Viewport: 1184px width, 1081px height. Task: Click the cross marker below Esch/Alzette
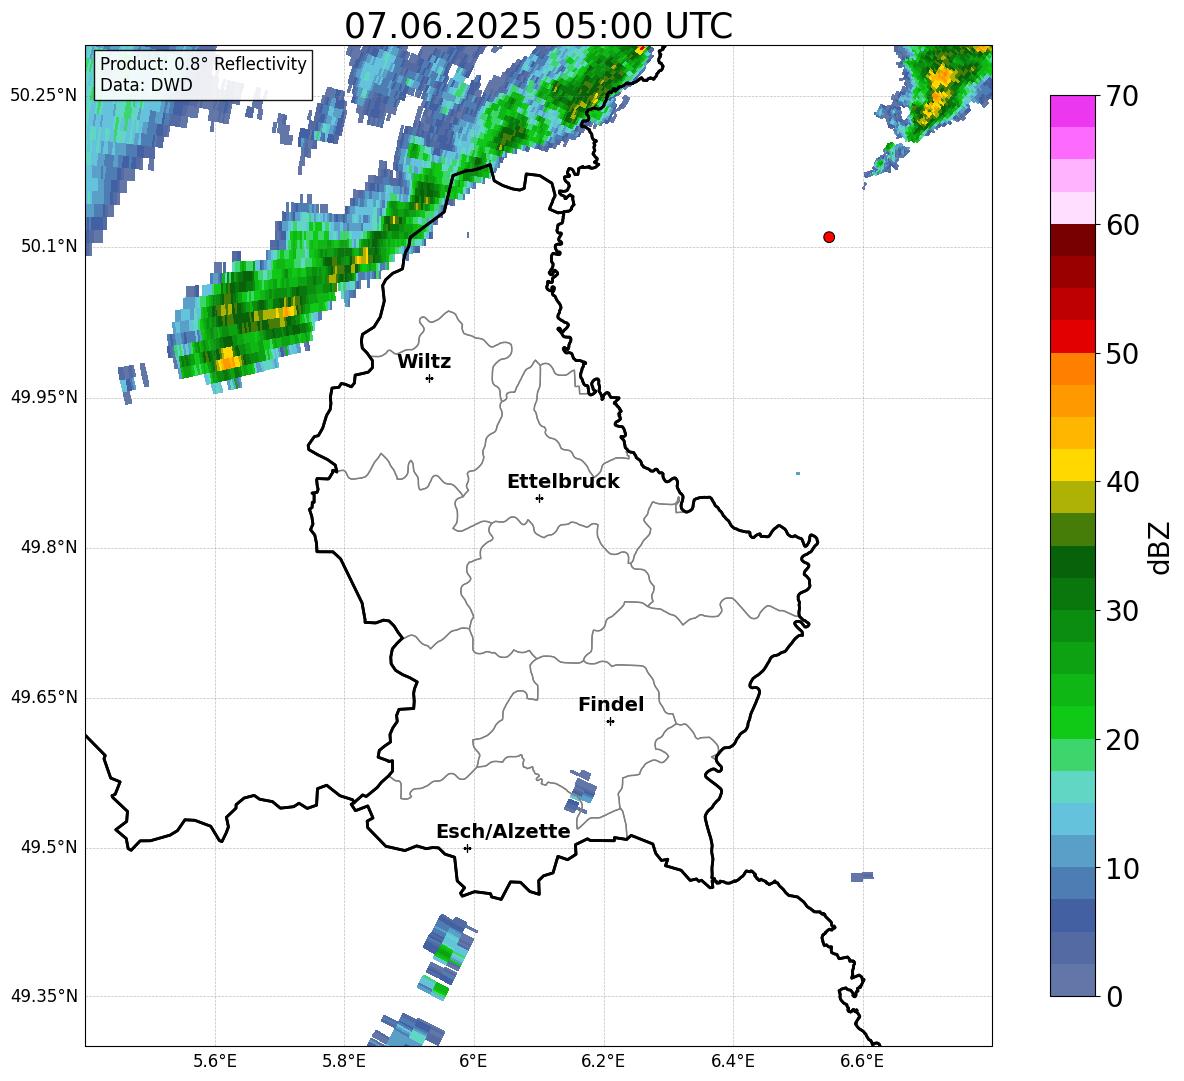coord(467,848)
